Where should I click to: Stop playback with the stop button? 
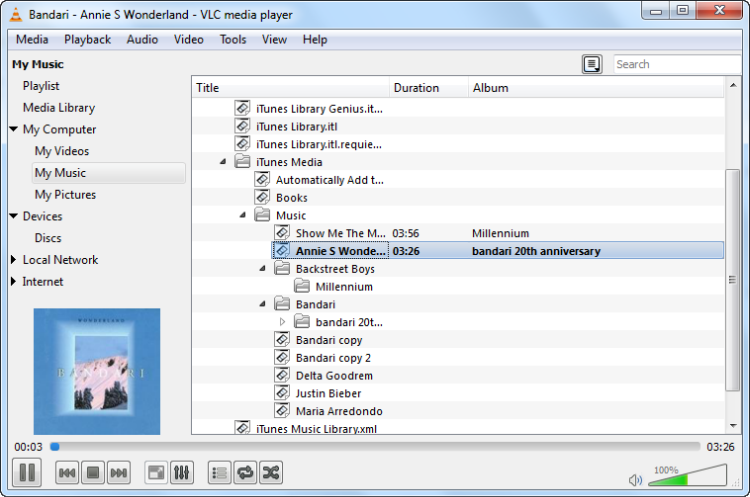point(93,473)
